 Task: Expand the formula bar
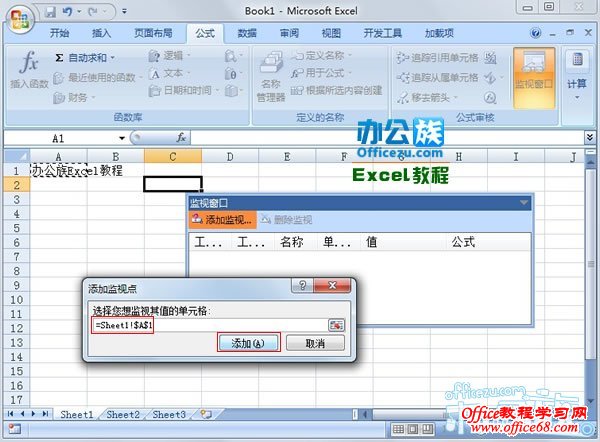(590, 137)
